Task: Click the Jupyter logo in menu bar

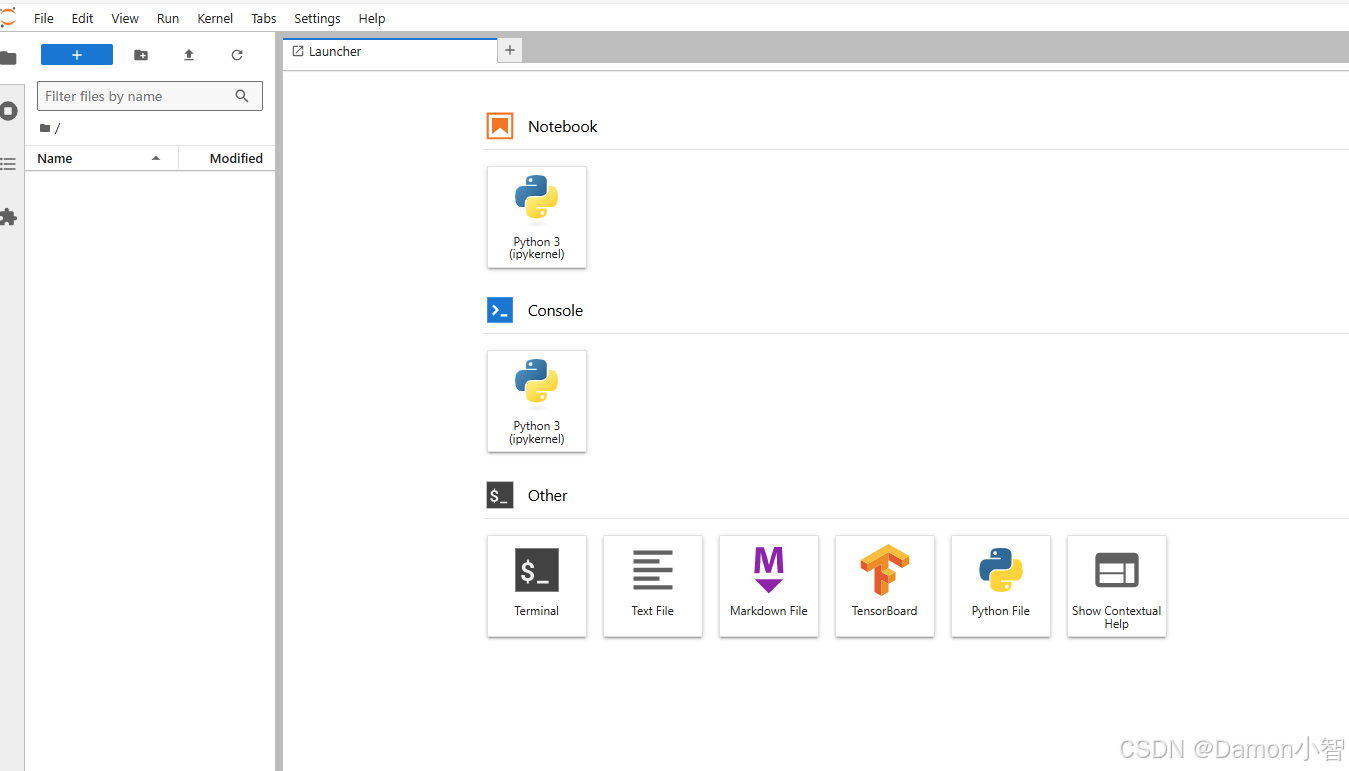Action: tap(8, 17)
